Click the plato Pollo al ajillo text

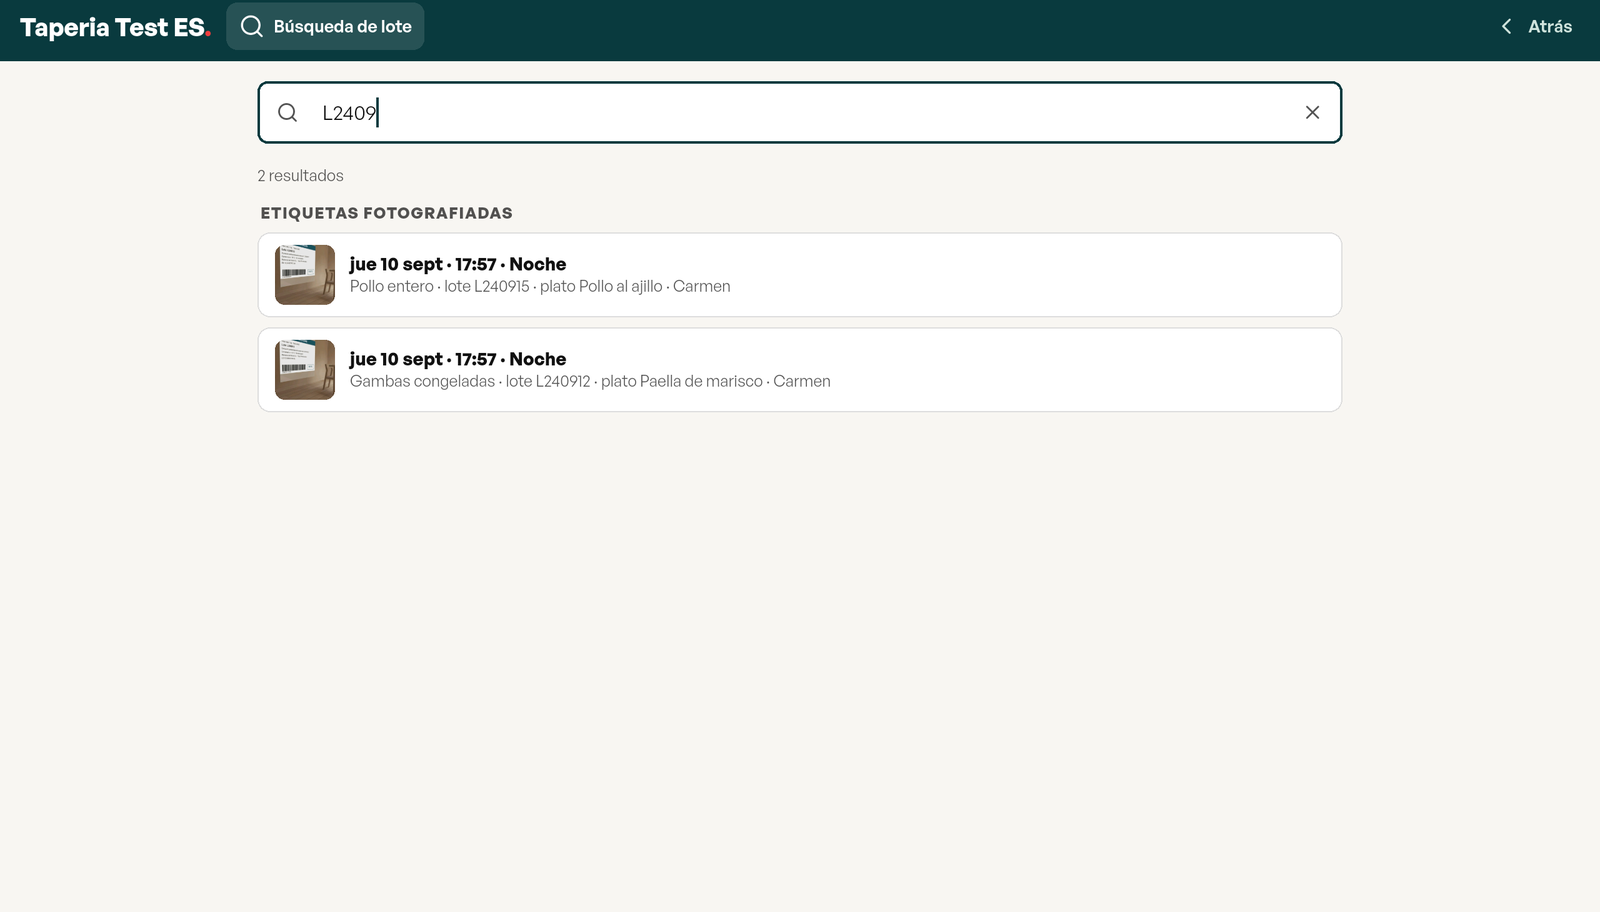(x=601, y=286)
